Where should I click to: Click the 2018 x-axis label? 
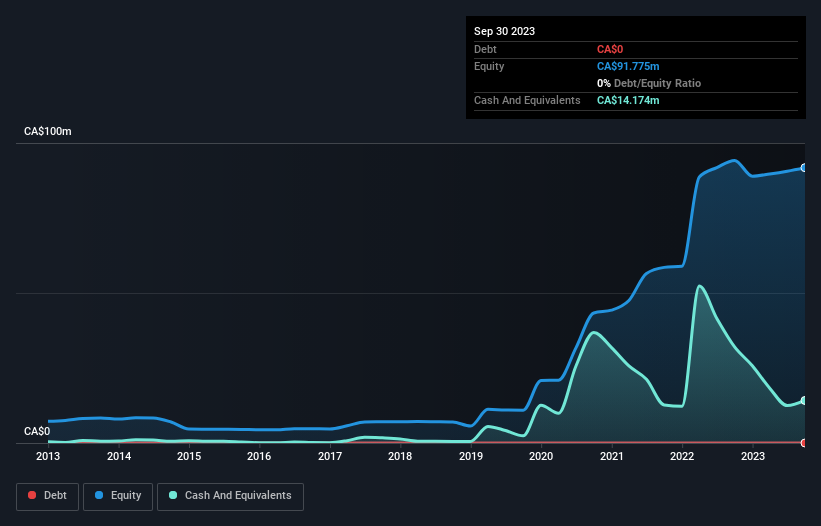click(400, 456)
